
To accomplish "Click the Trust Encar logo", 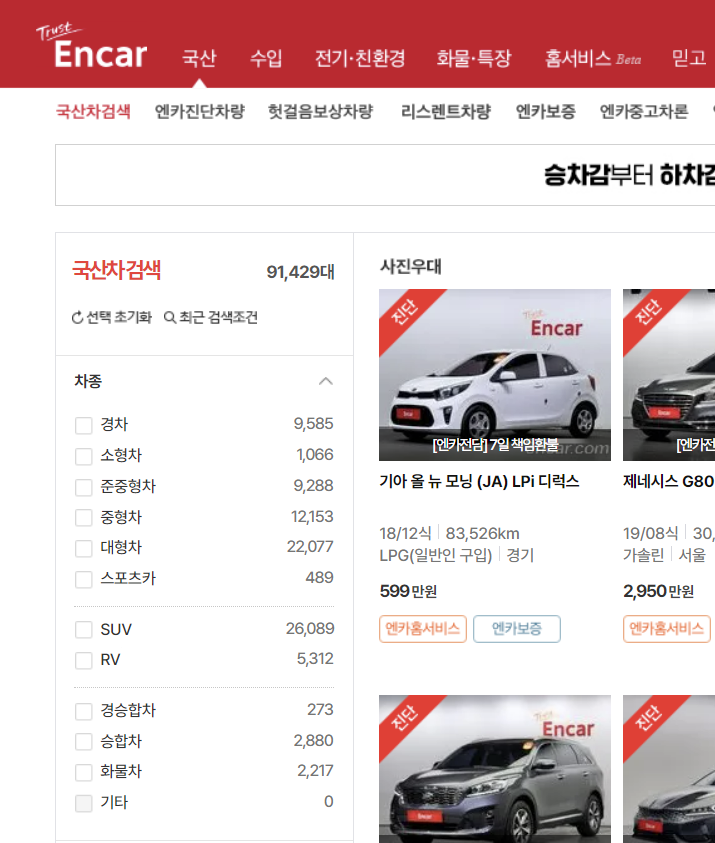I will [92, 46].
